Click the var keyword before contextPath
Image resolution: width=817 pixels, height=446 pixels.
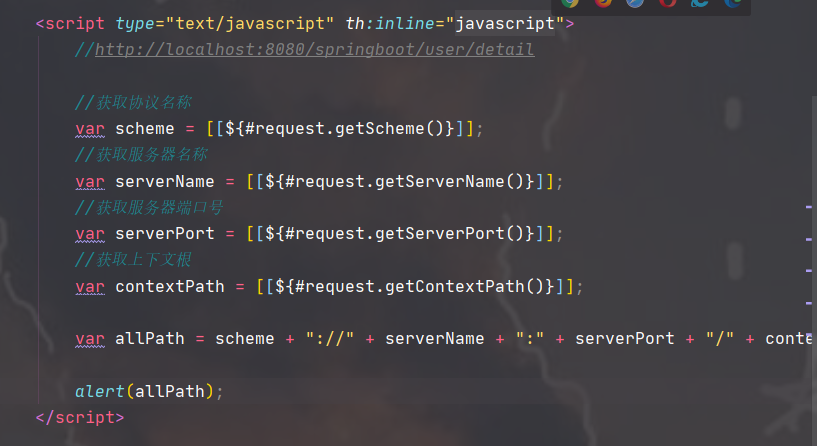pos(90,287)
